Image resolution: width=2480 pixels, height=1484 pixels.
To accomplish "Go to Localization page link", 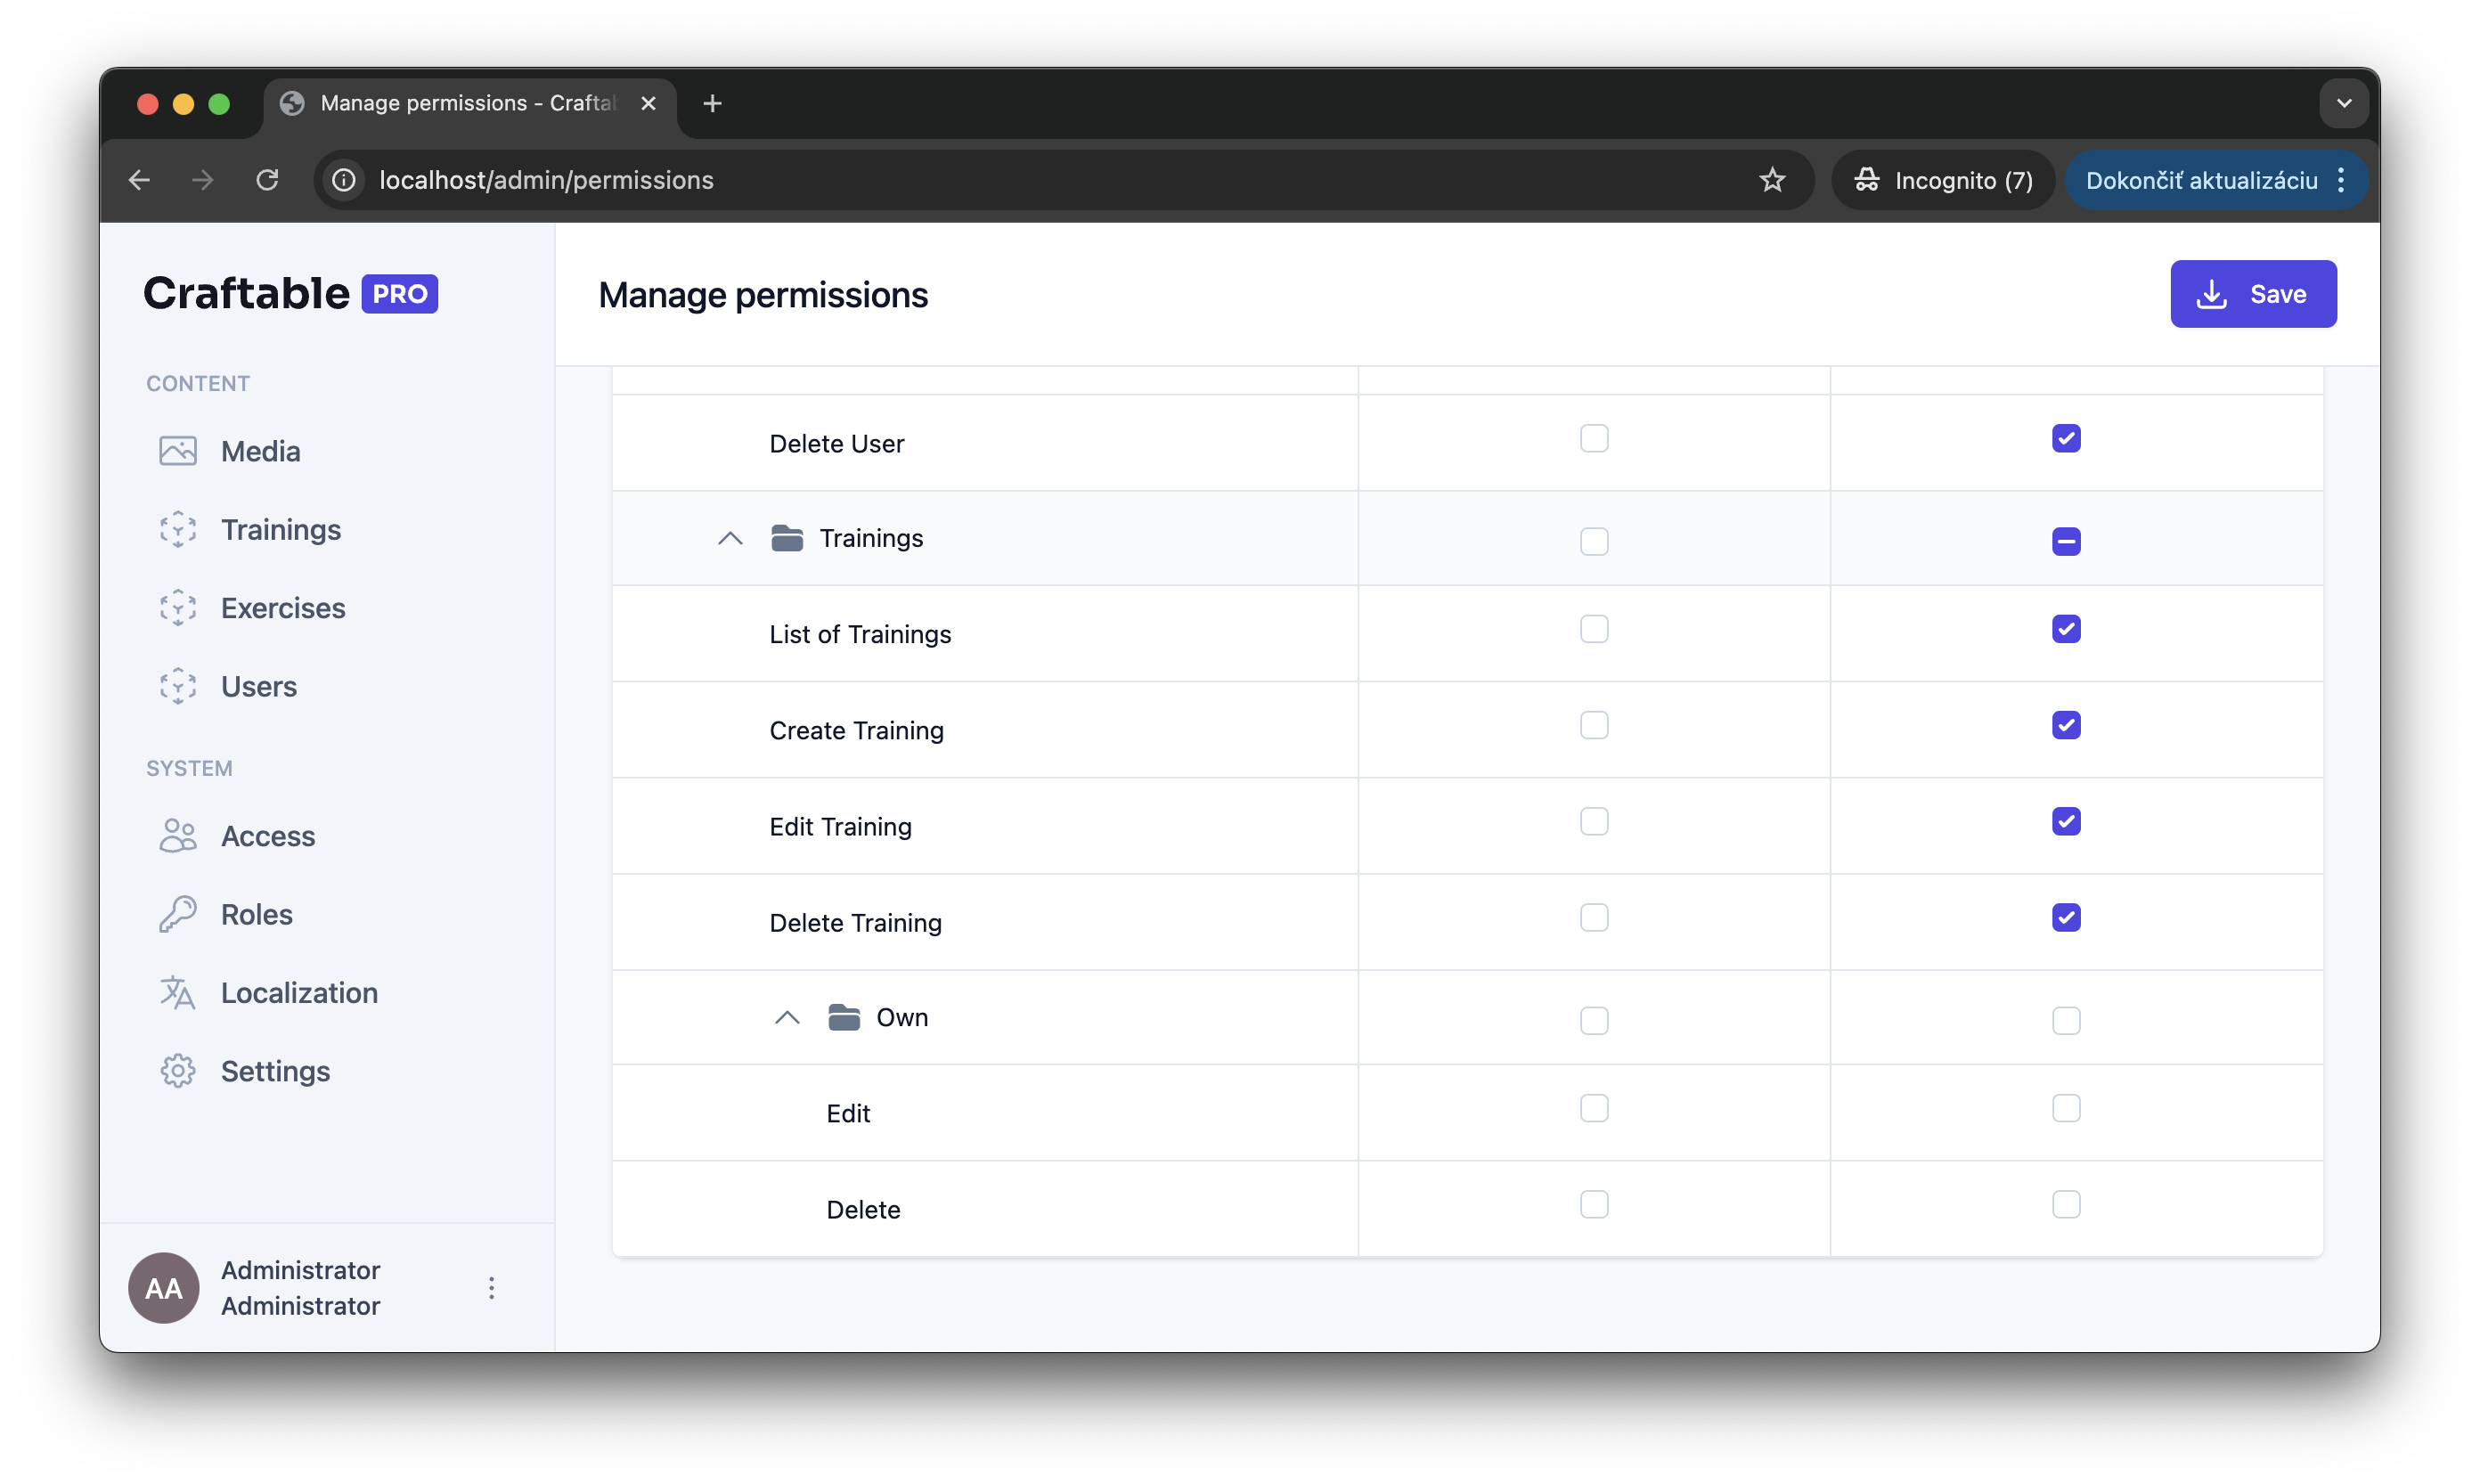I will [299, 993].
